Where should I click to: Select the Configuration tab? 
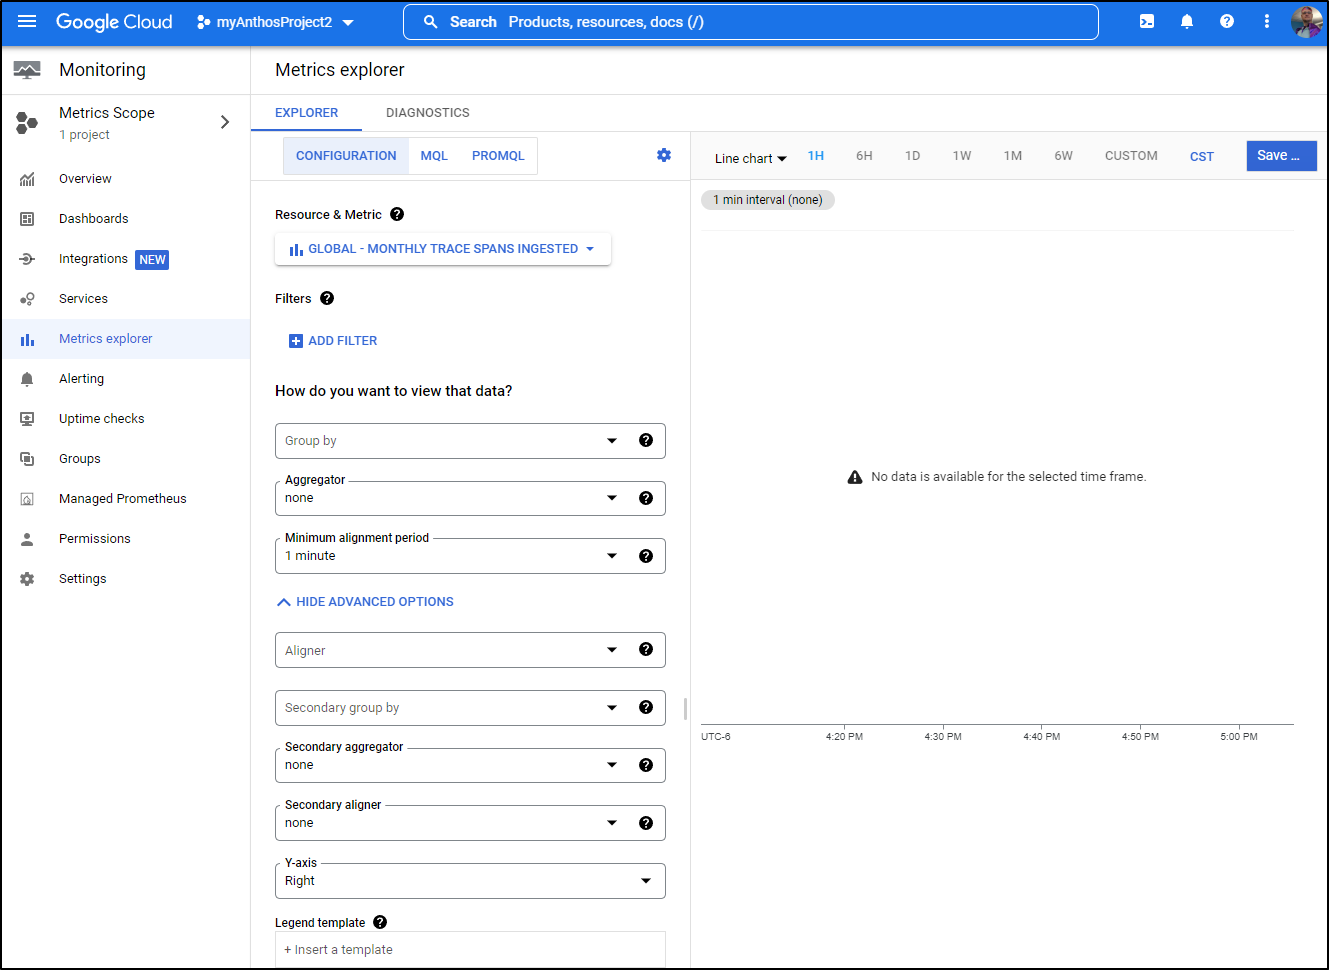pyautogui.click(x=346, y=156)
